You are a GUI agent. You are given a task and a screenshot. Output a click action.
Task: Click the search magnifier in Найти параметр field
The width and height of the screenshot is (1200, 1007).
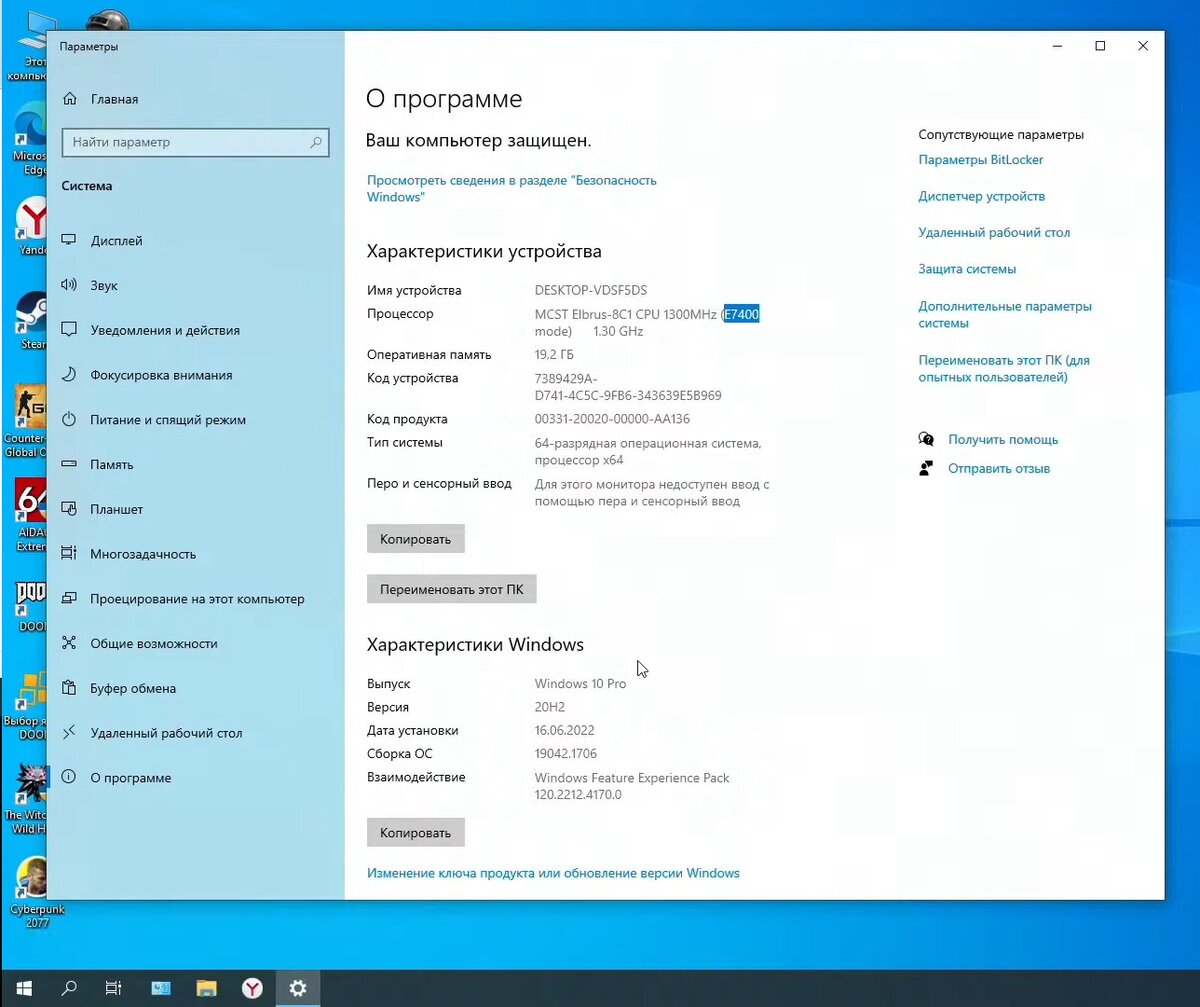316,142
